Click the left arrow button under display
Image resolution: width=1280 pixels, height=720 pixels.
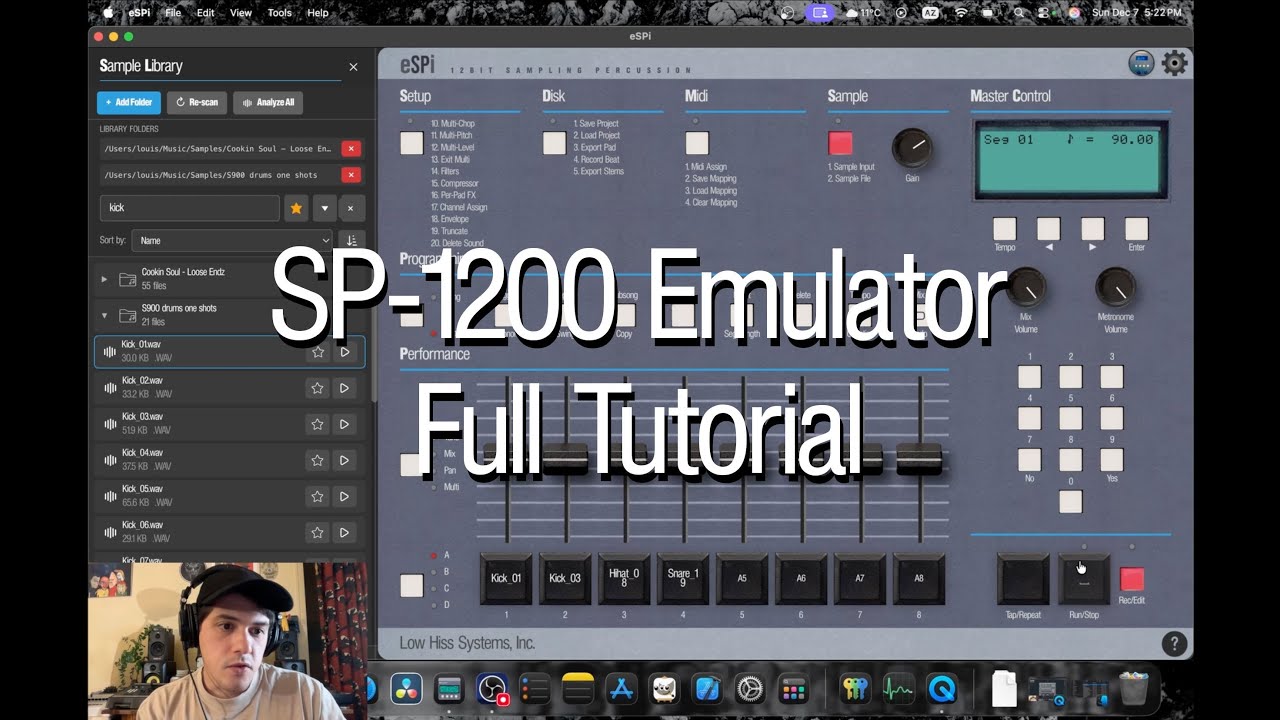[1048, 229]
